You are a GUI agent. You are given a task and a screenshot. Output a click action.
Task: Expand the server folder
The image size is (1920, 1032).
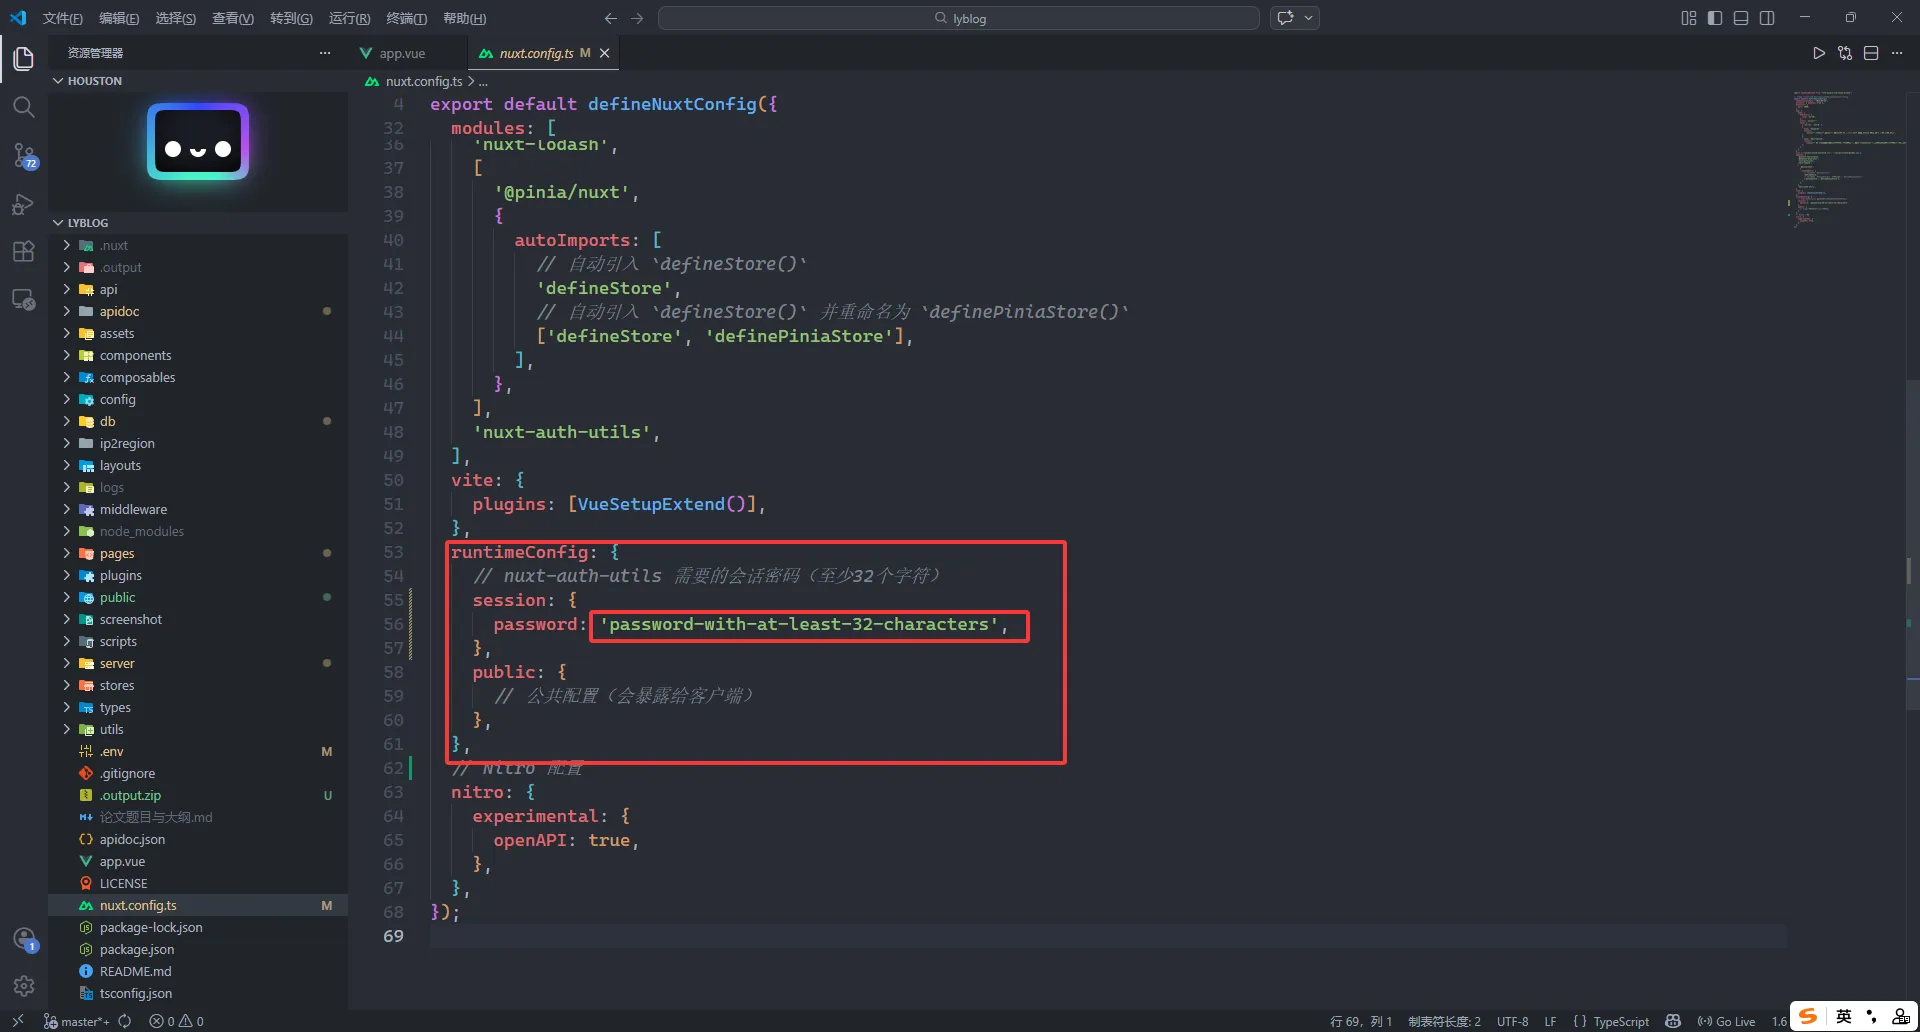click(x=116, y=664)
